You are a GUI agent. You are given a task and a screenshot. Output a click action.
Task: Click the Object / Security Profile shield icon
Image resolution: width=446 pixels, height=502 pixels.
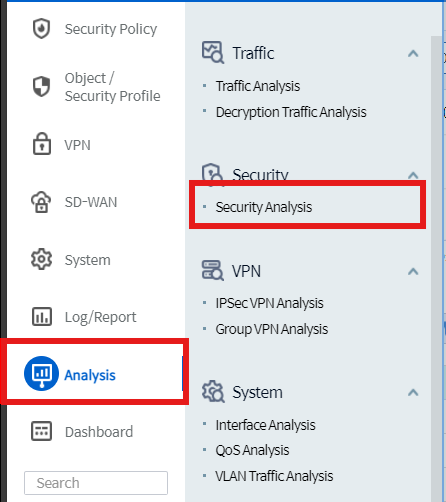coord(41,87)
